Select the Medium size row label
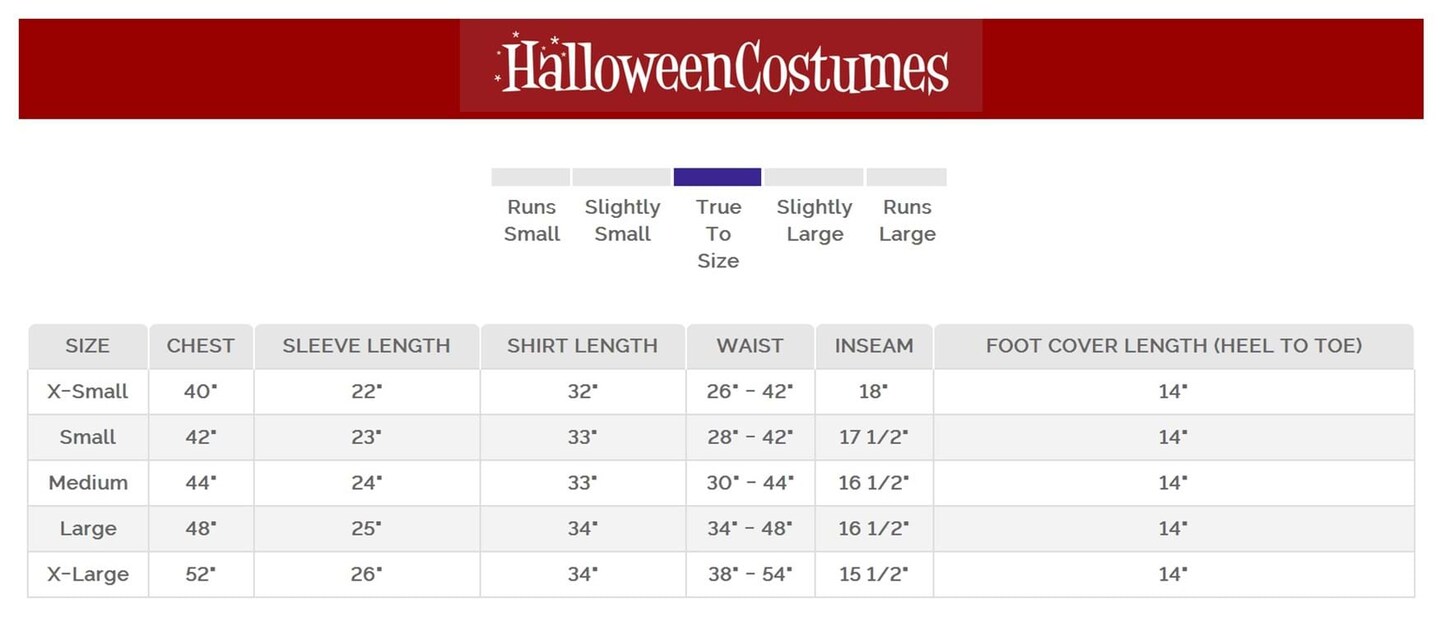 tap(88, 483)
